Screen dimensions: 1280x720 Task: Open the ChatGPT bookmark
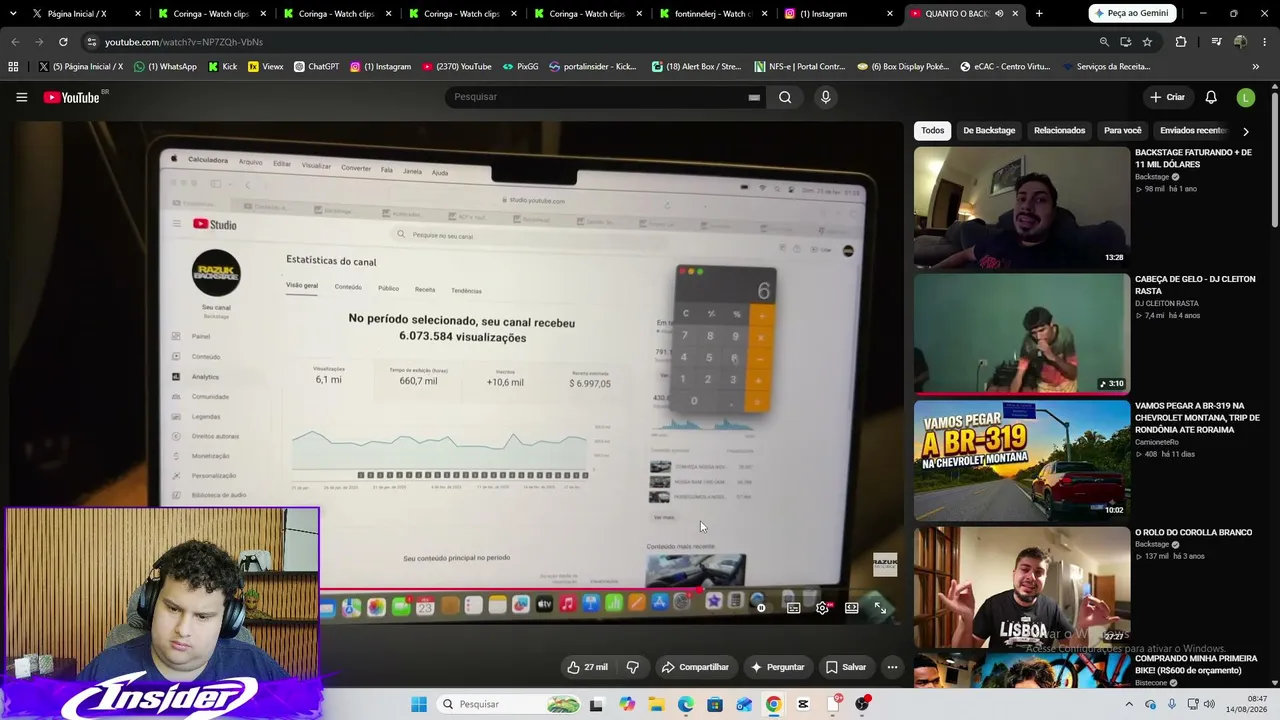[x=316, y=67]
